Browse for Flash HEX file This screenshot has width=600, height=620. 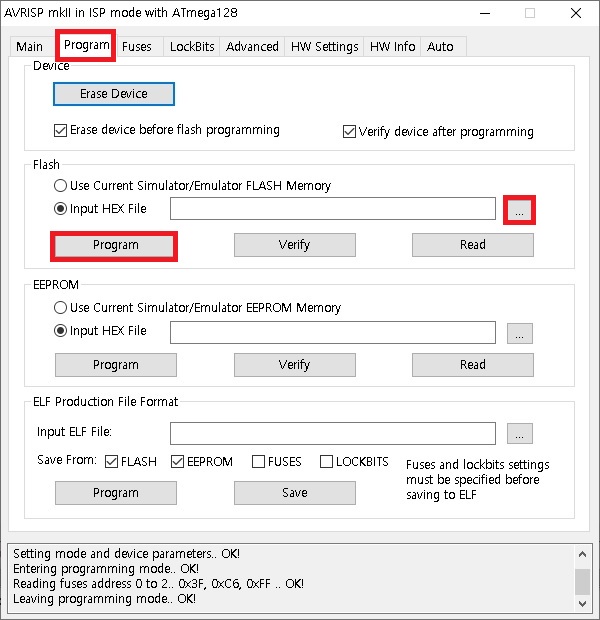[x=519, y=210]
